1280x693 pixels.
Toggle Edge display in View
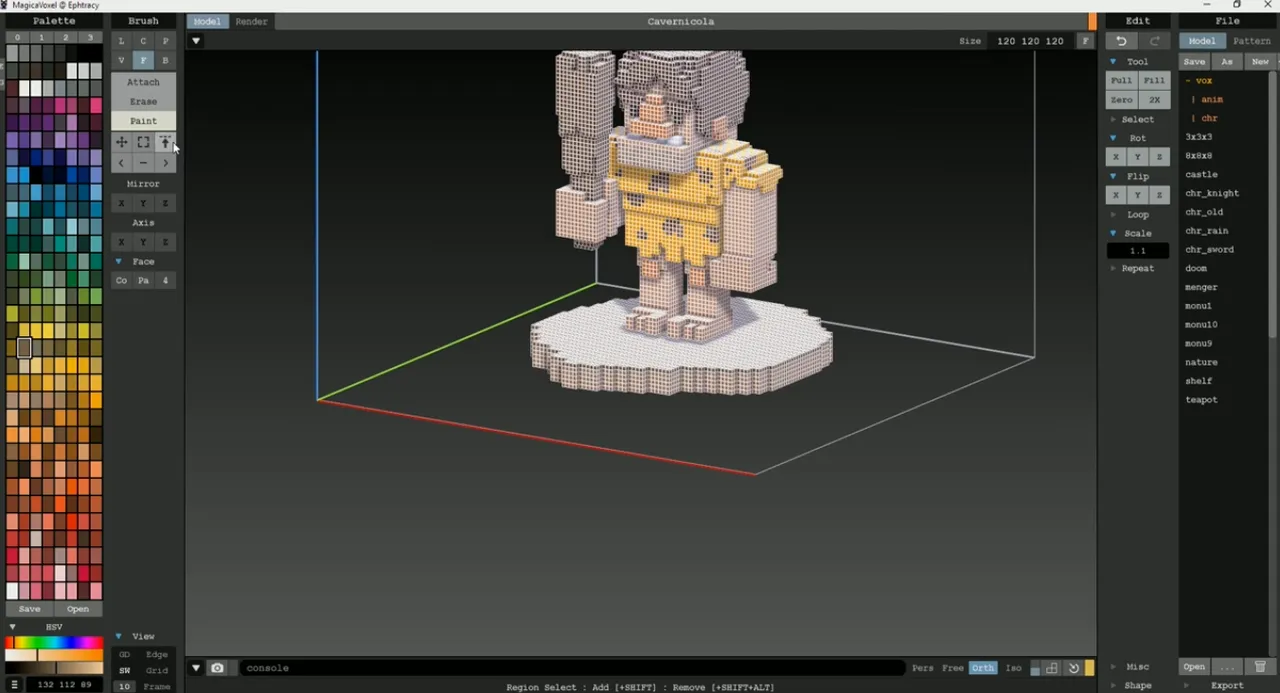point(157,655)
